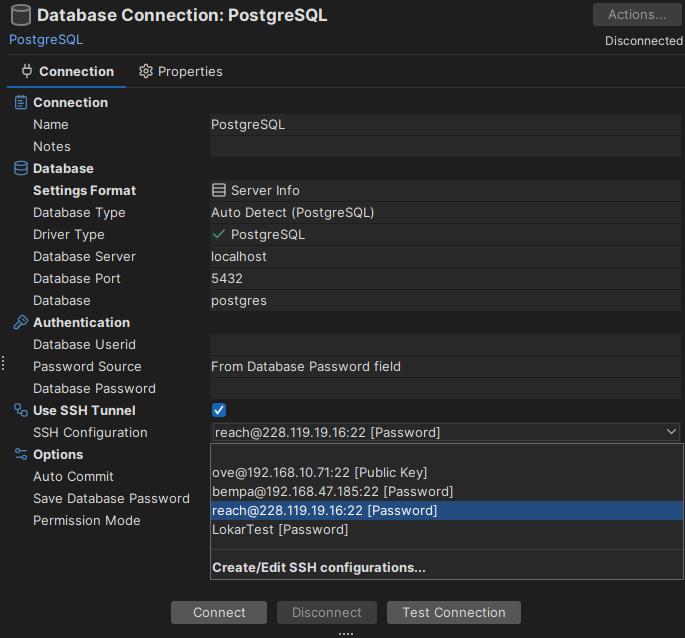685x638 pixels.
Task: Edit the Database postgres field
Action: (445, 300)
